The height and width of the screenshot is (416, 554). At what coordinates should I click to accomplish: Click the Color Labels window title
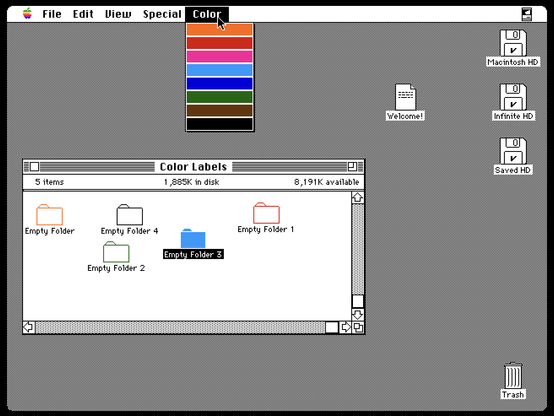point(193,167)
